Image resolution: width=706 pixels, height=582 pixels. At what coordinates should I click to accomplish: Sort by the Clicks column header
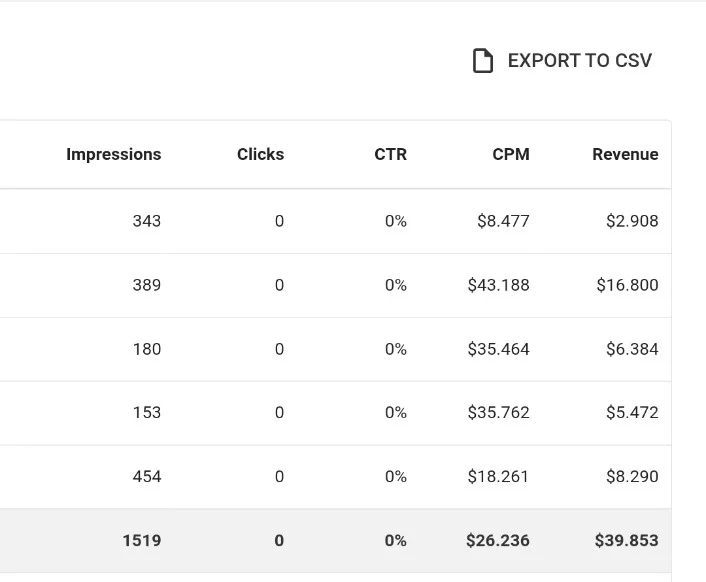261,154
